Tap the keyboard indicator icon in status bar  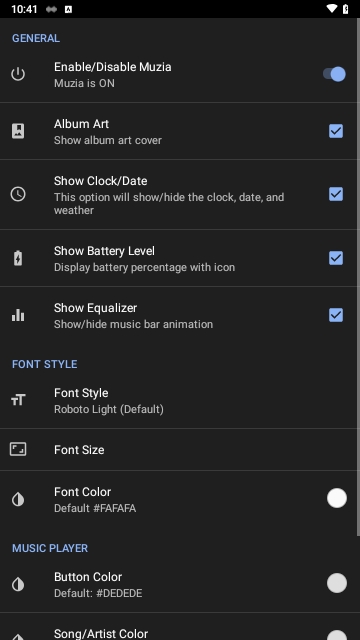[68, 9]
